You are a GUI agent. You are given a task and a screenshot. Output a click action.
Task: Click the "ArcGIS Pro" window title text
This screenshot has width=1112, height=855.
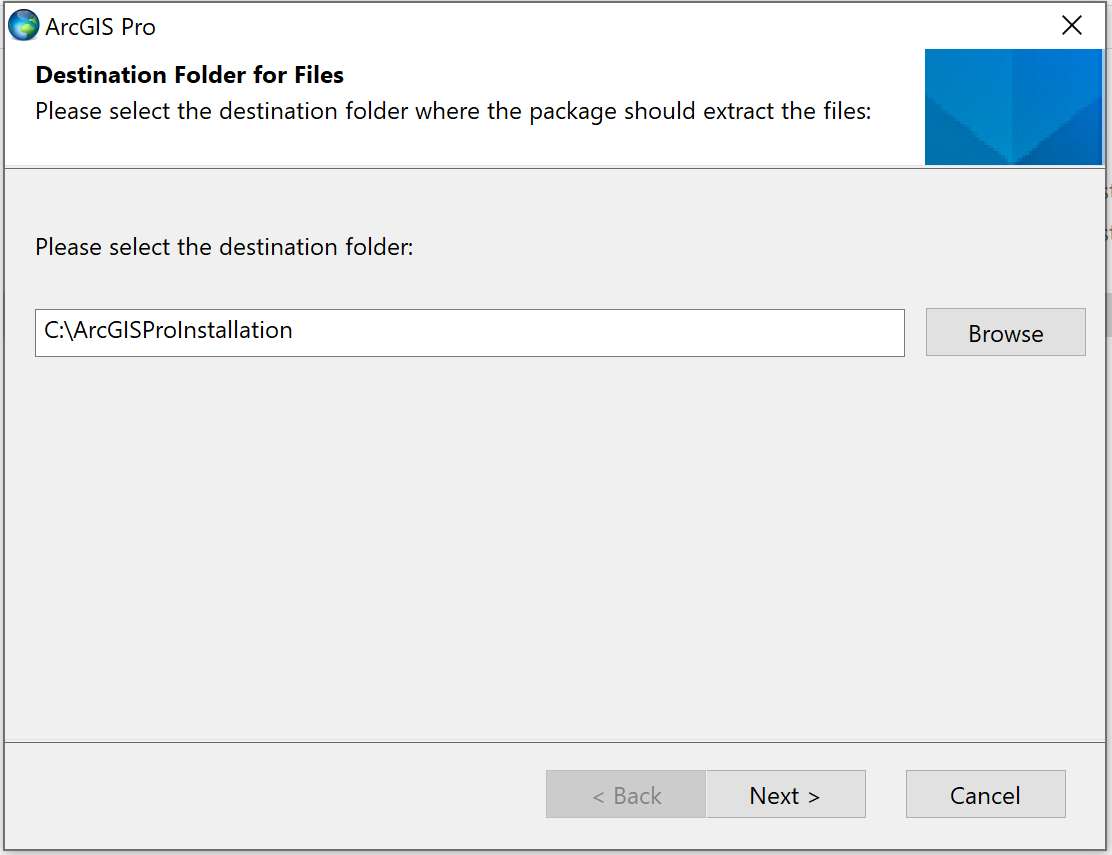[x=100, y=27]
